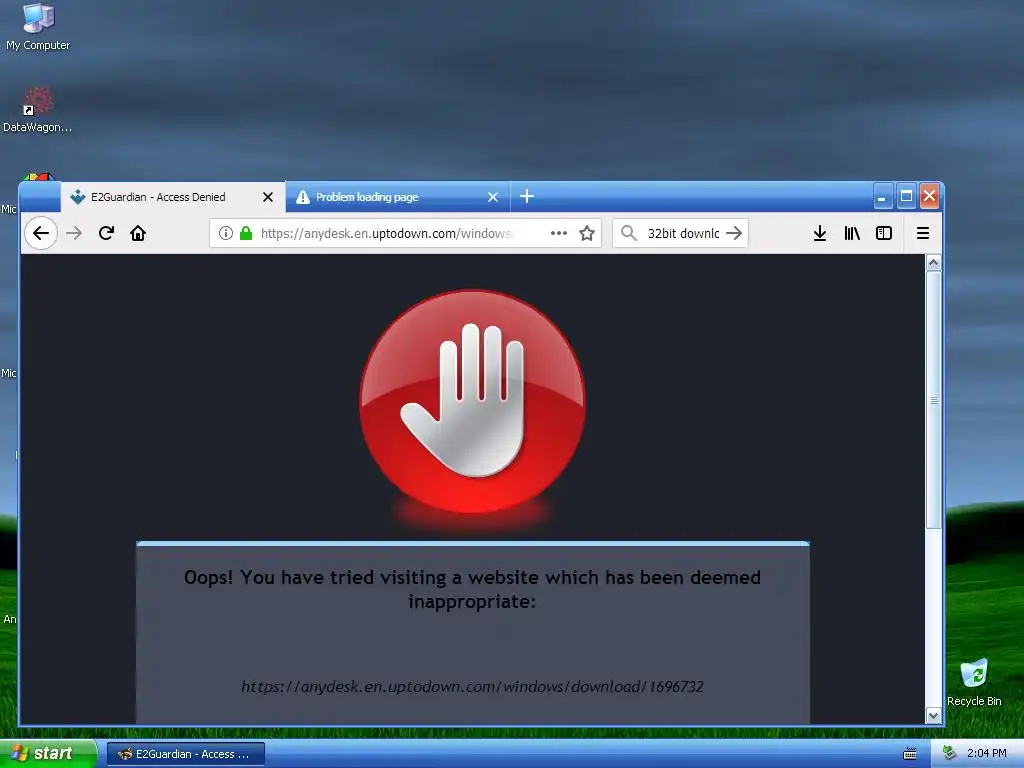
Task: Switch to Problem loading page tab
Action: tap(397, 197)
